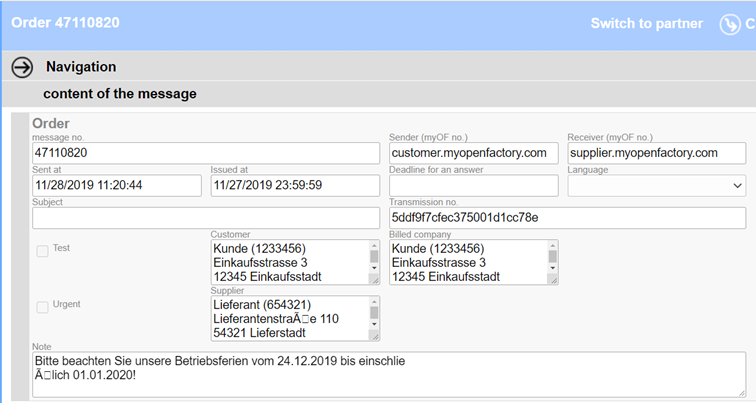The width and height of the screenshot is (756, 403).
Task: Click the Deadline for an answer field
Action: (x=473, y=186)
